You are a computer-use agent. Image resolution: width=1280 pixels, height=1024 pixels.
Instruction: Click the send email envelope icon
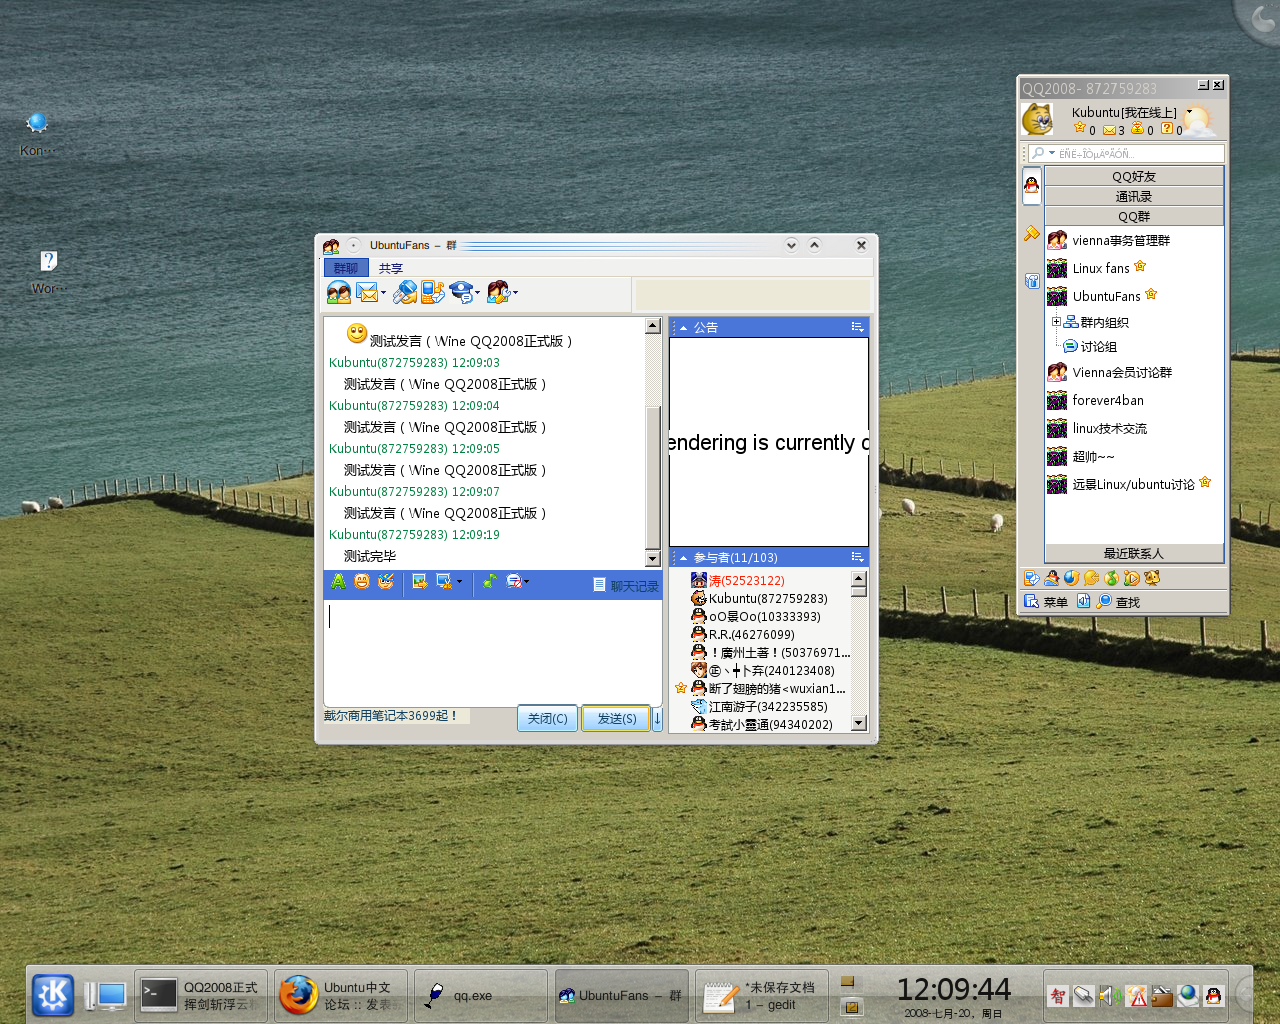(x=367, y=292)
